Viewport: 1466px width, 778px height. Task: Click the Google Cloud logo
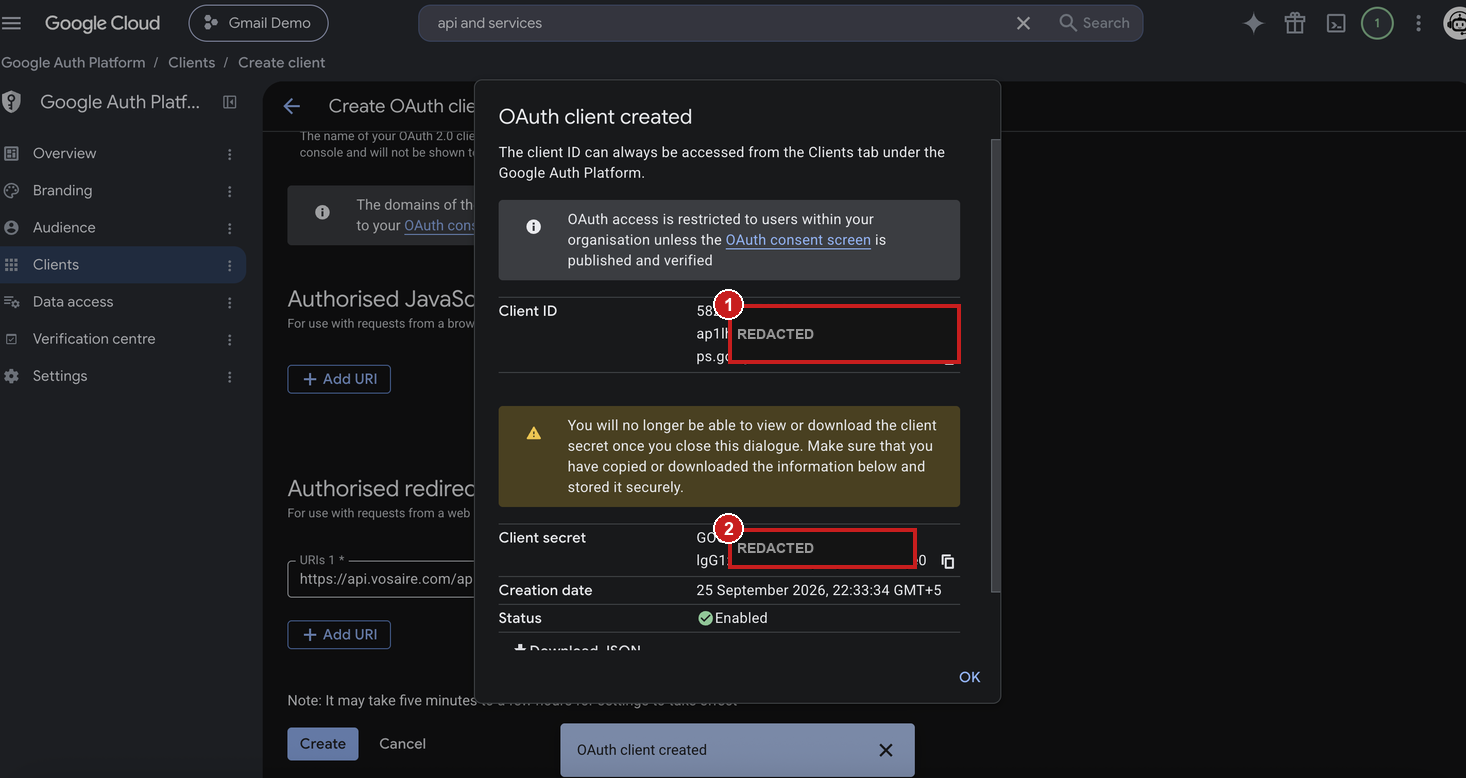102,23
